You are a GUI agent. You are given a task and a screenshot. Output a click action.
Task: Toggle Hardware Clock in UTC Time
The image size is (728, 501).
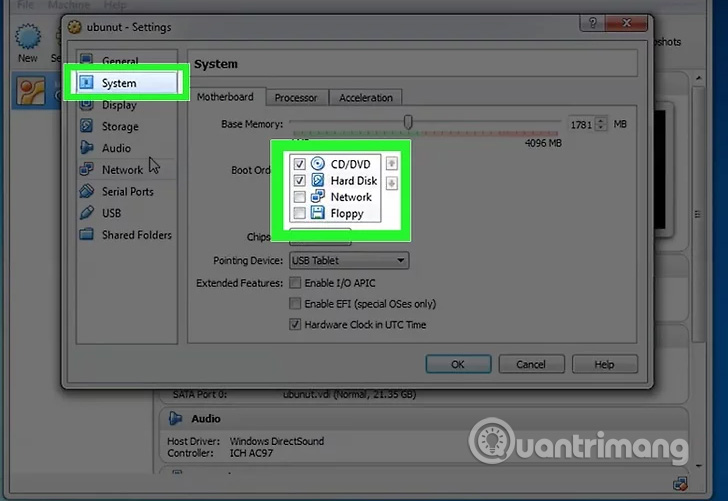pyautogui.click(x=295, y=325)
